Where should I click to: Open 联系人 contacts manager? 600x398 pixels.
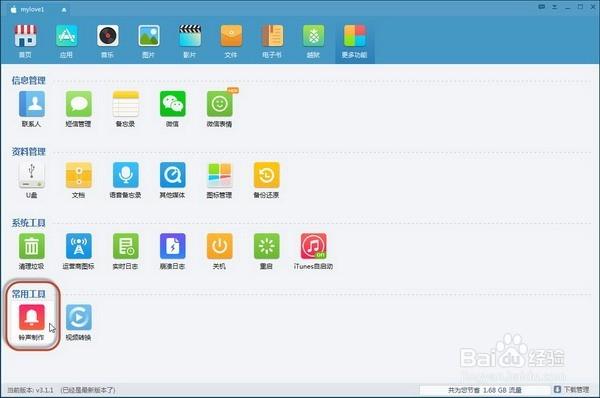(31, 109)
